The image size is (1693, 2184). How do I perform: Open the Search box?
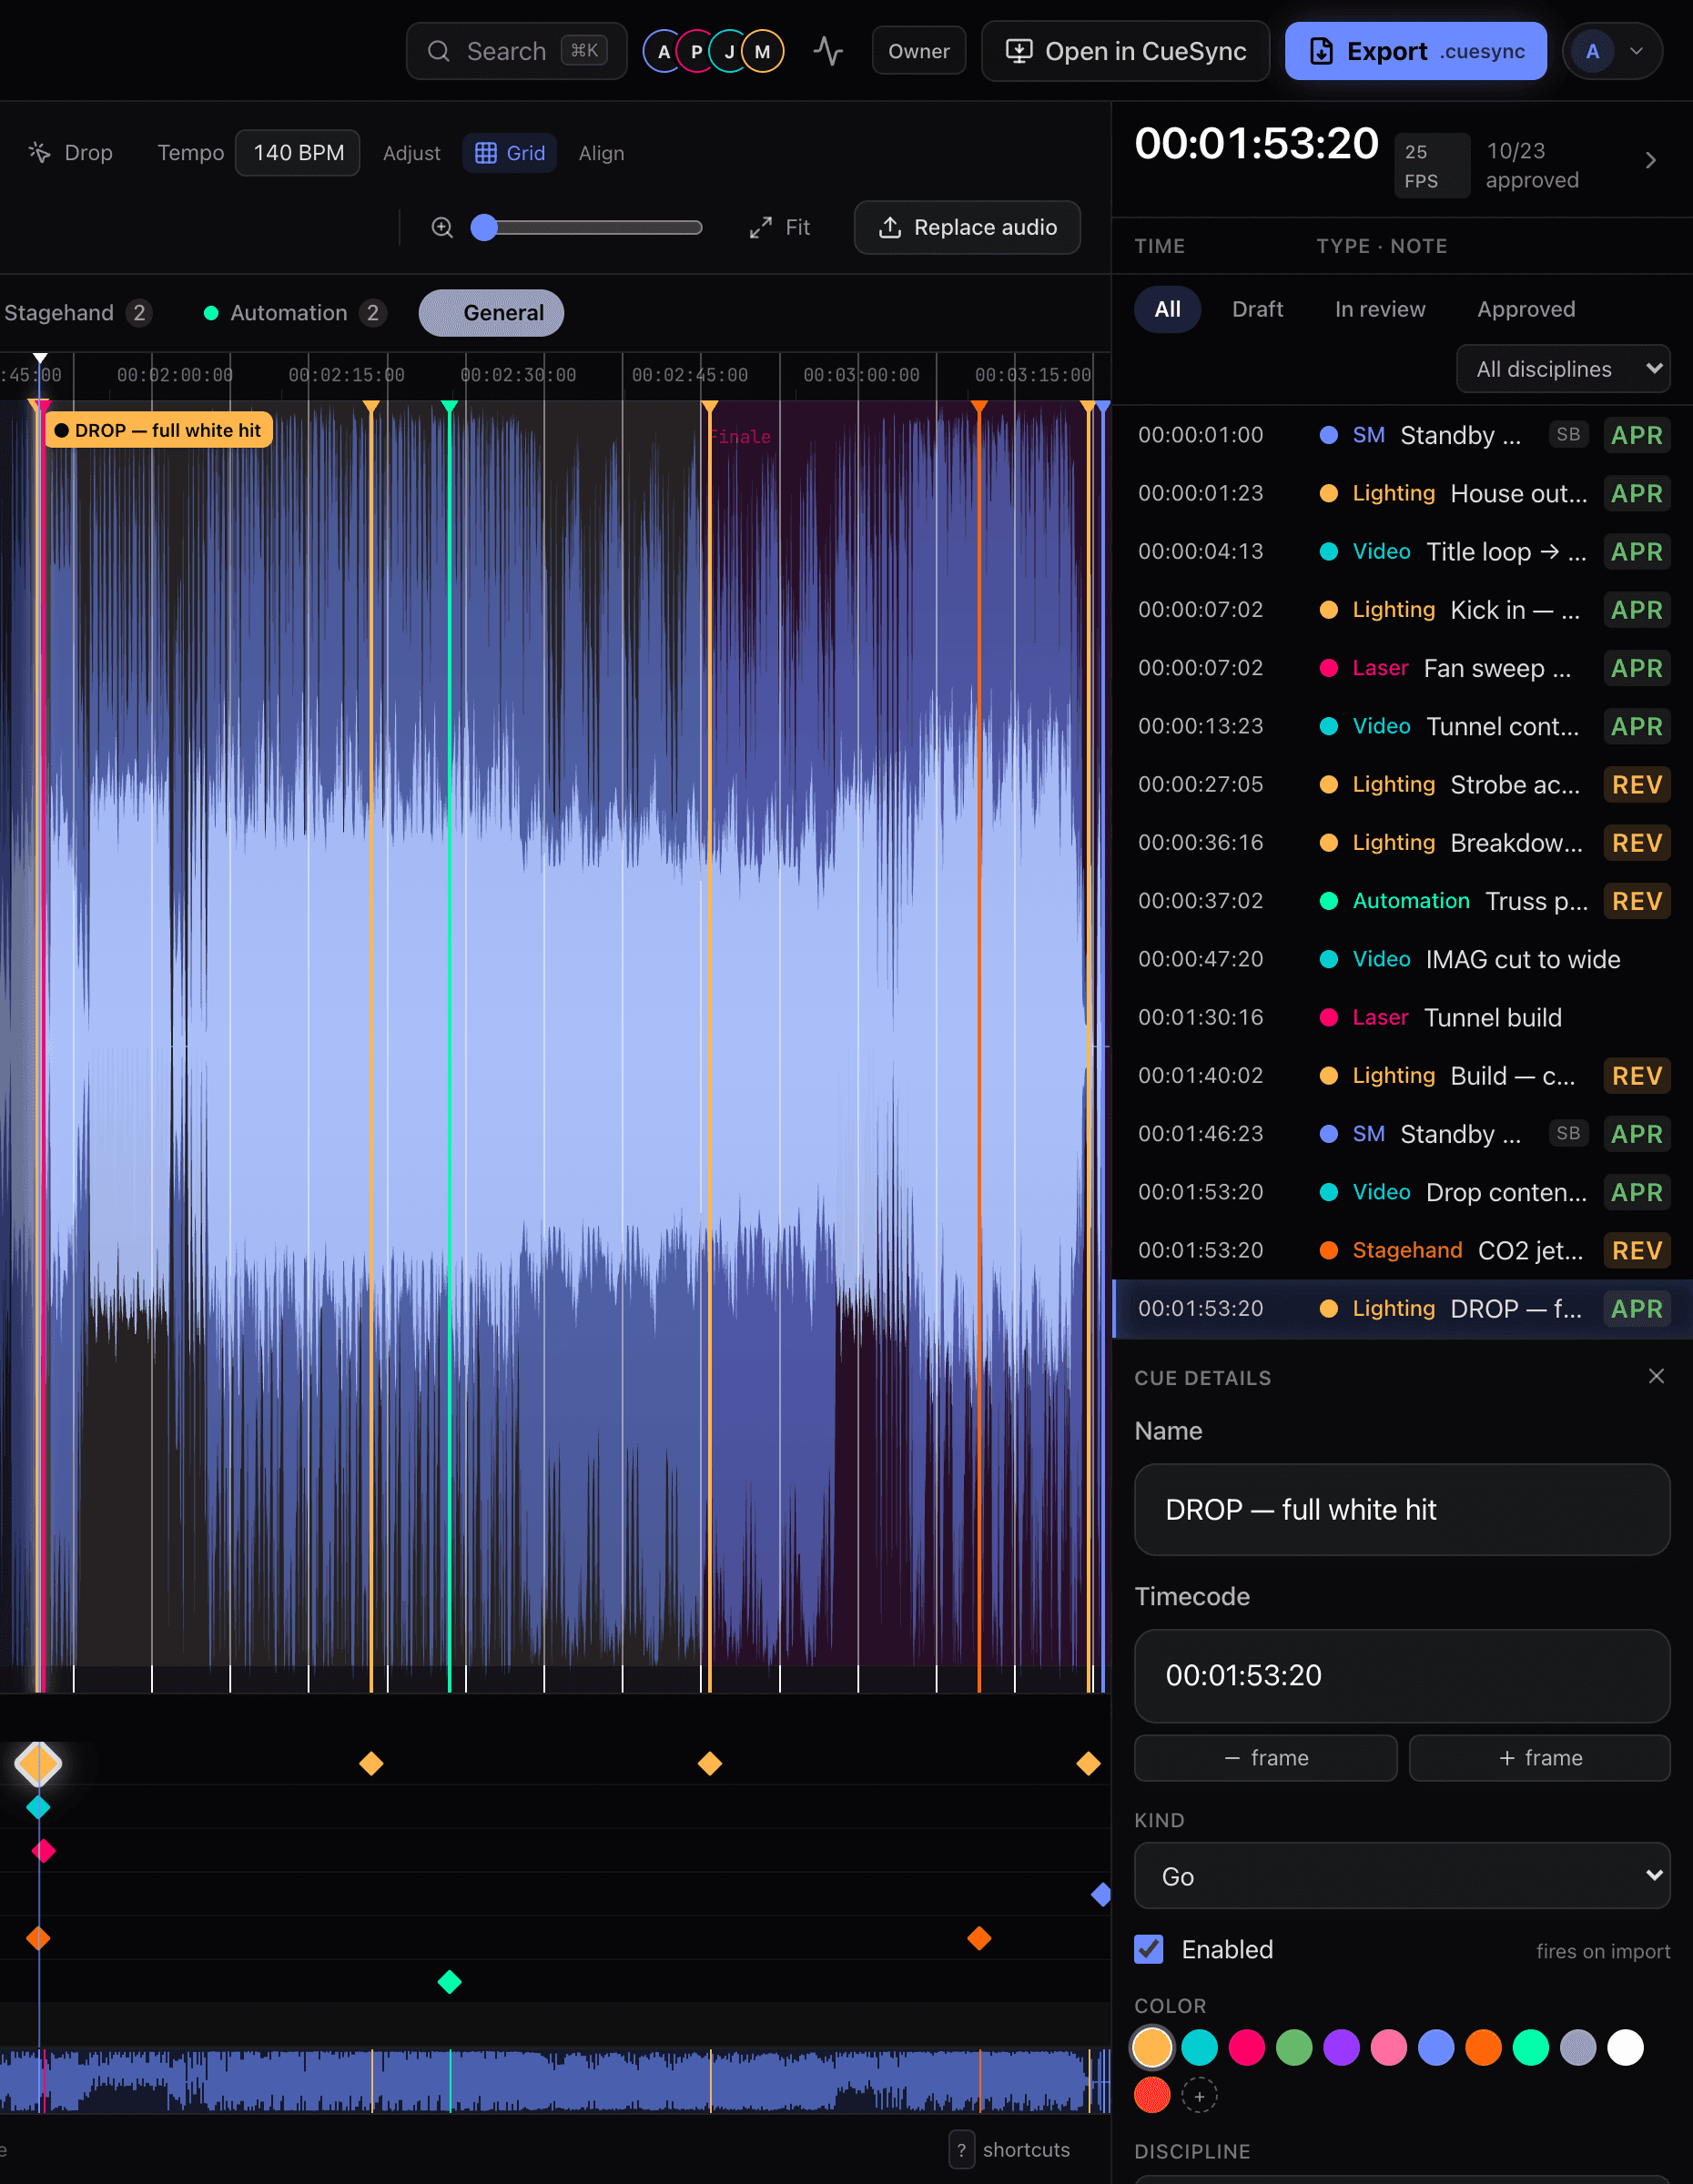tap(516, 51)
